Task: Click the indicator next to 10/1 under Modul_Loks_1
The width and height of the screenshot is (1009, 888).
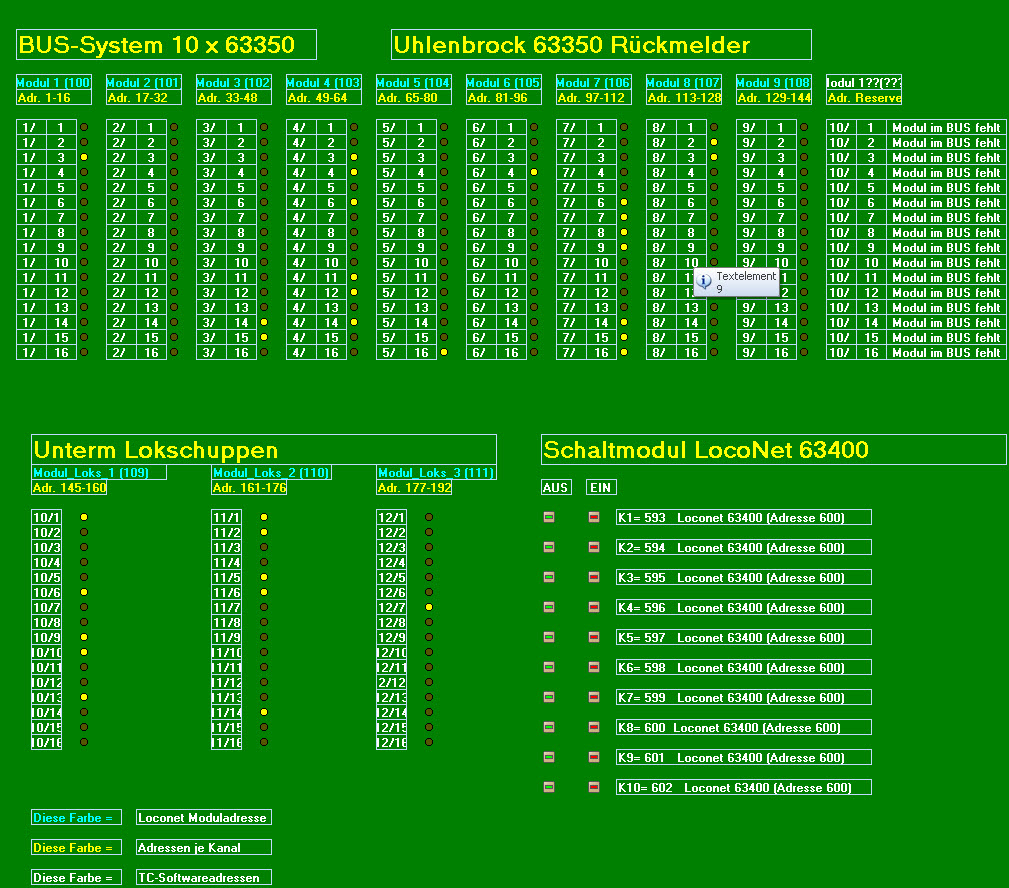Action: pos(84,517)
